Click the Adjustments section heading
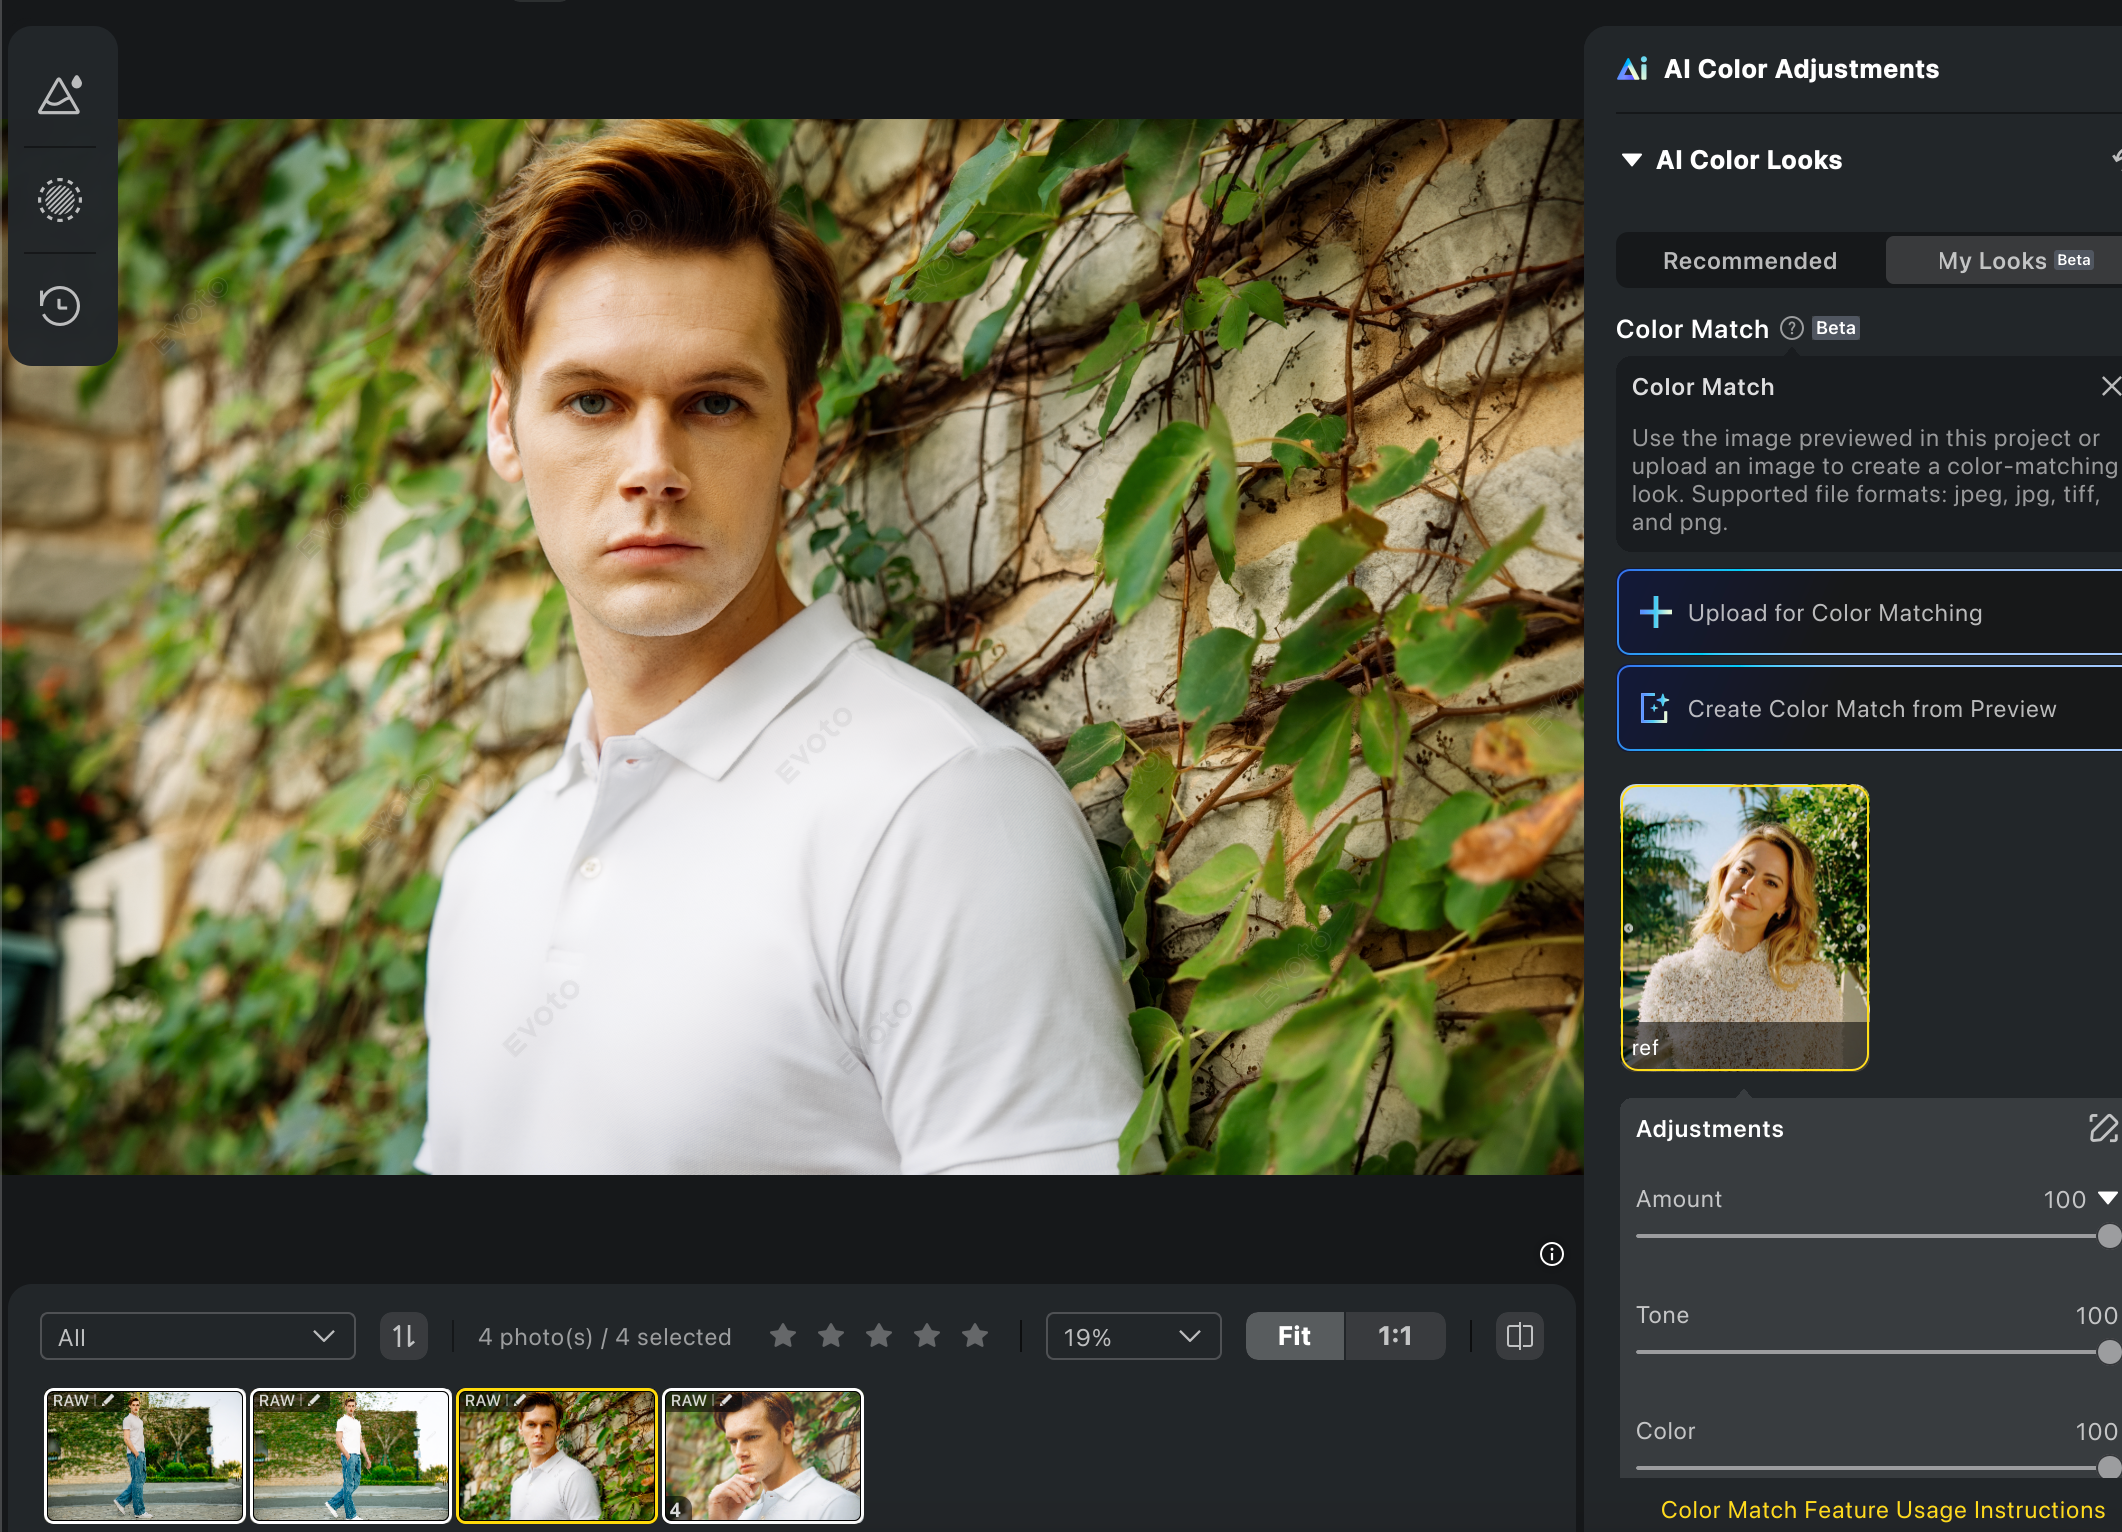Screen dimensions: 2122x1532 click(x=1710, y=1129)
